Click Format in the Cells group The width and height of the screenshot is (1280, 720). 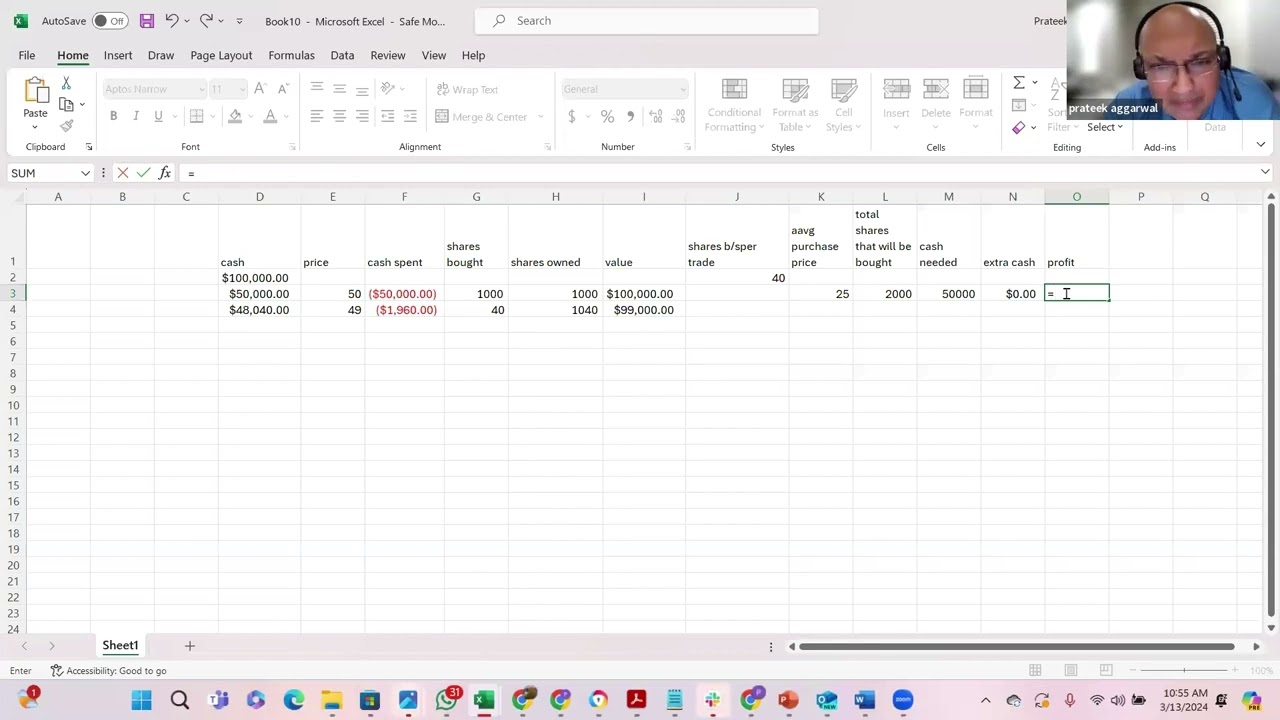click(x=976, y=105)
